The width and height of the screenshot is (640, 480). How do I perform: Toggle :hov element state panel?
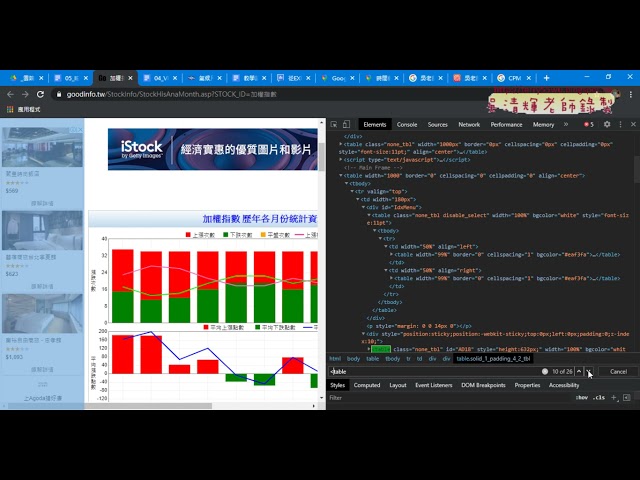[582, 398]
